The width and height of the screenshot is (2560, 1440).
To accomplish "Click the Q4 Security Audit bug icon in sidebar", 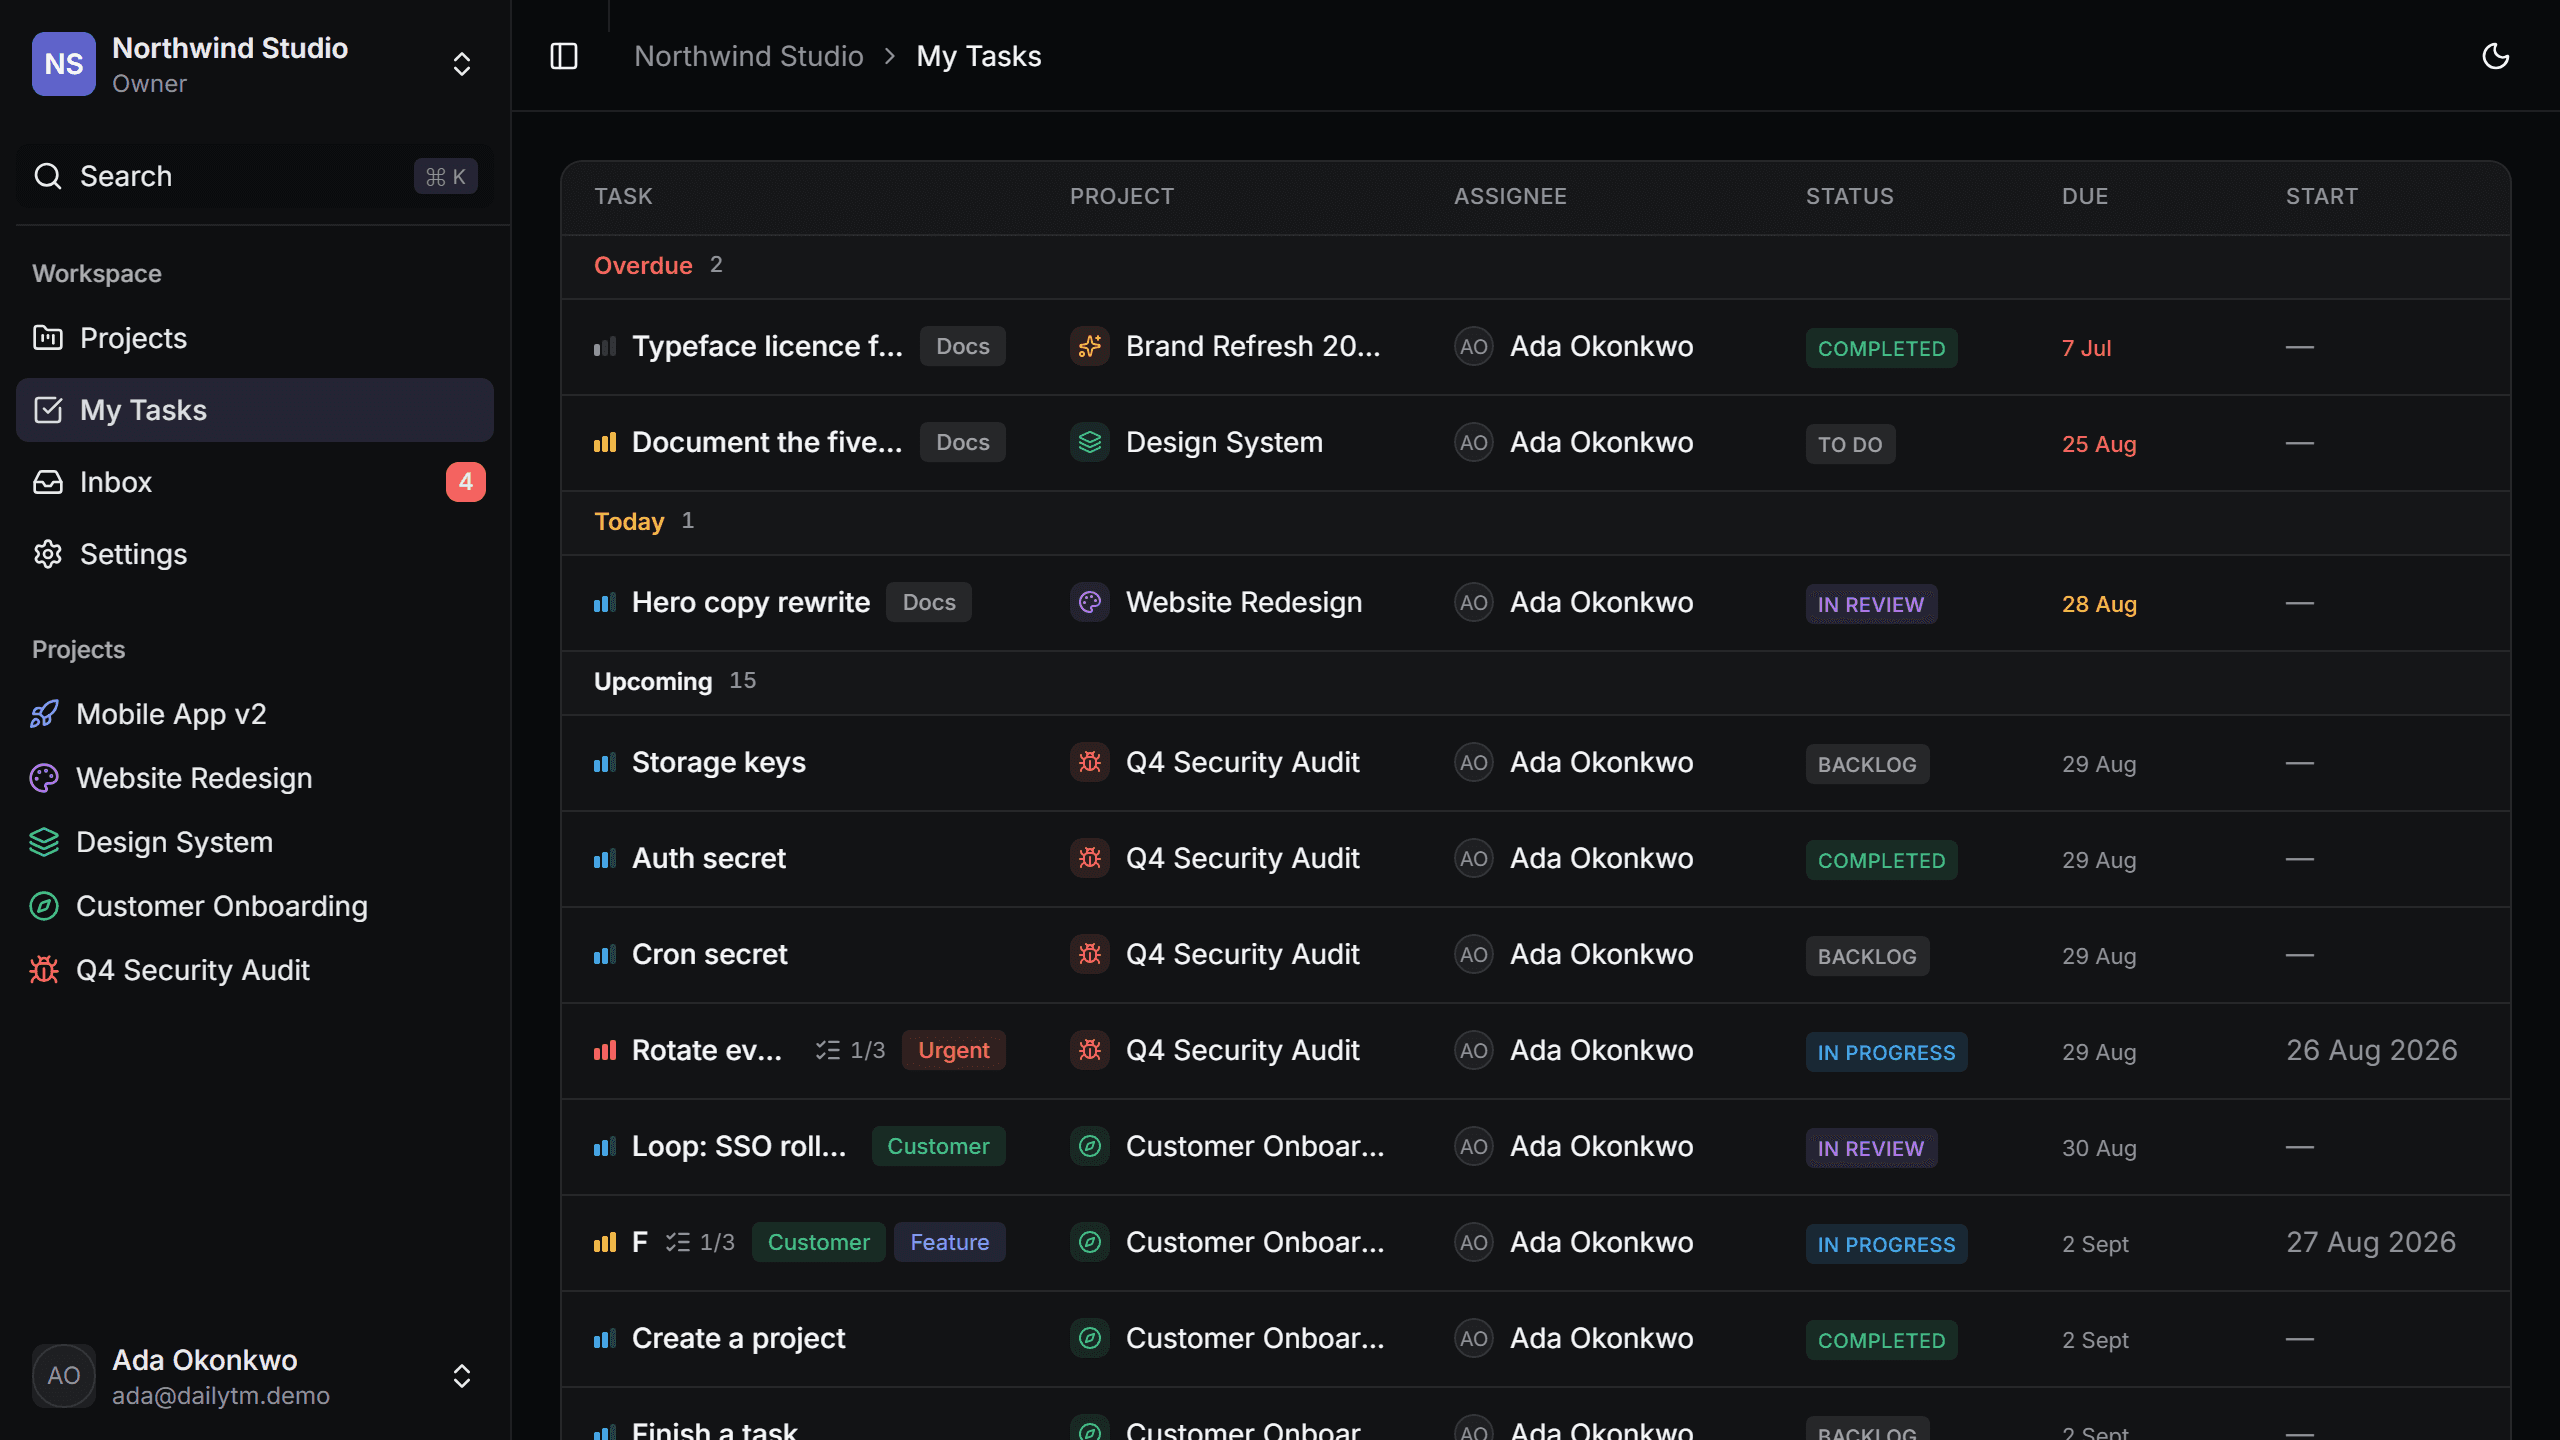I will click(44, 970).
